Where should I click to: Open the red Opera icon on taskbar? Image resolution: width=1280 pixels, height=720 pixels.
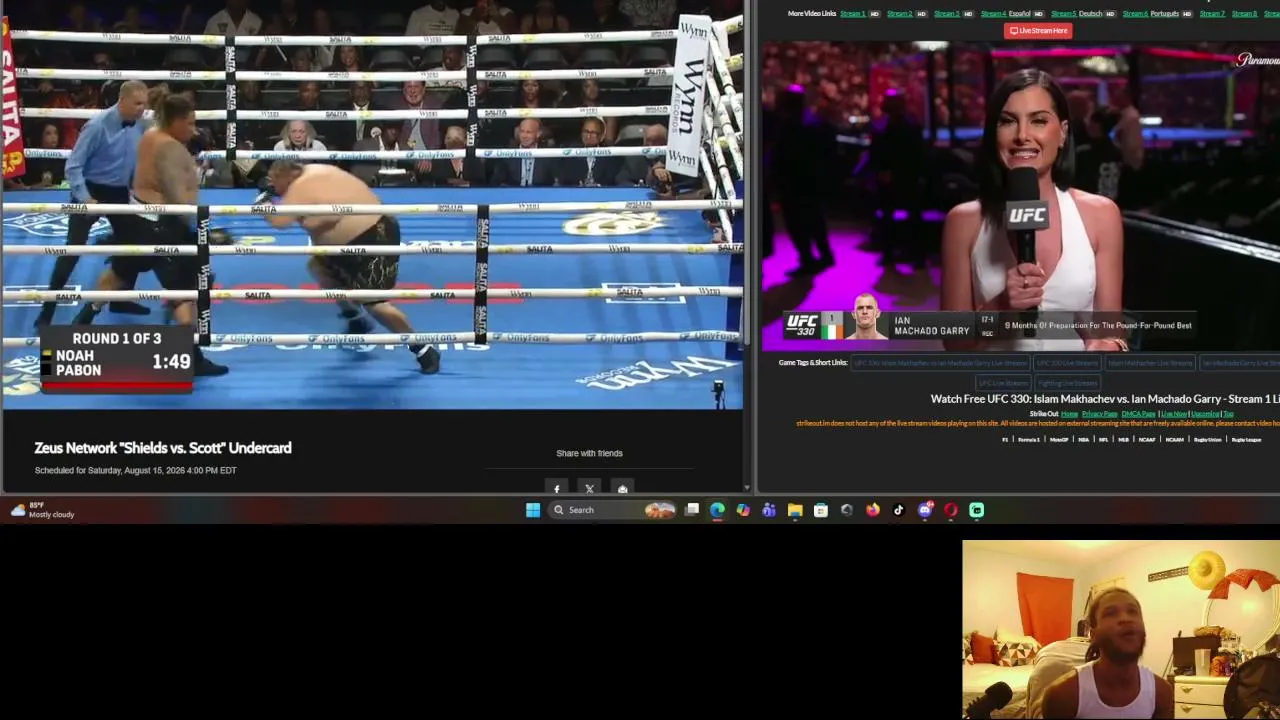(x=951, y=510)
